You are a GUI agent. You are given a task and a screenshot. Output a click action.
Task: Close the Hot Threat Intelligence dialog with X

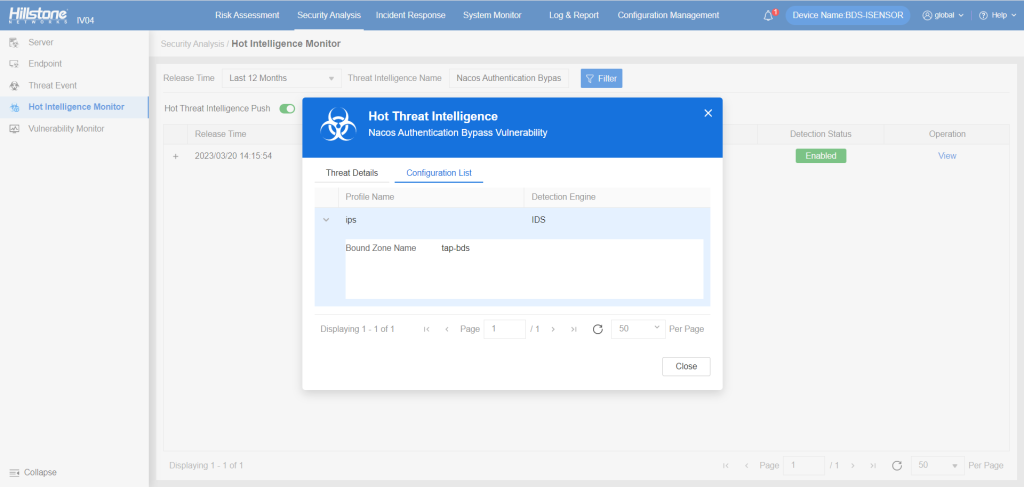[x=708, y=114]
